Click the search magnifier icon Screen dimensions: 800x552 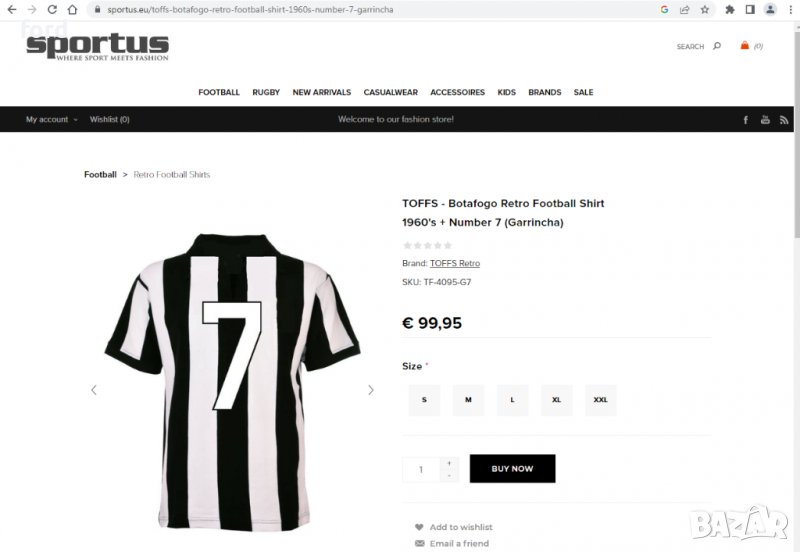pos(717,46)
